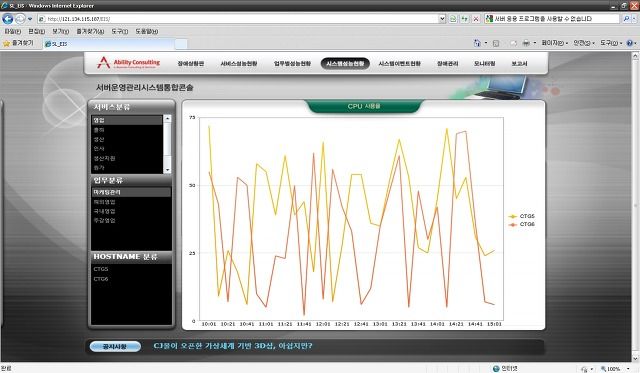The width and height of the screenshot is (640, 373).
Task: Open the 도구(T) menu in menu bar
Action: [x=120, y=31]
